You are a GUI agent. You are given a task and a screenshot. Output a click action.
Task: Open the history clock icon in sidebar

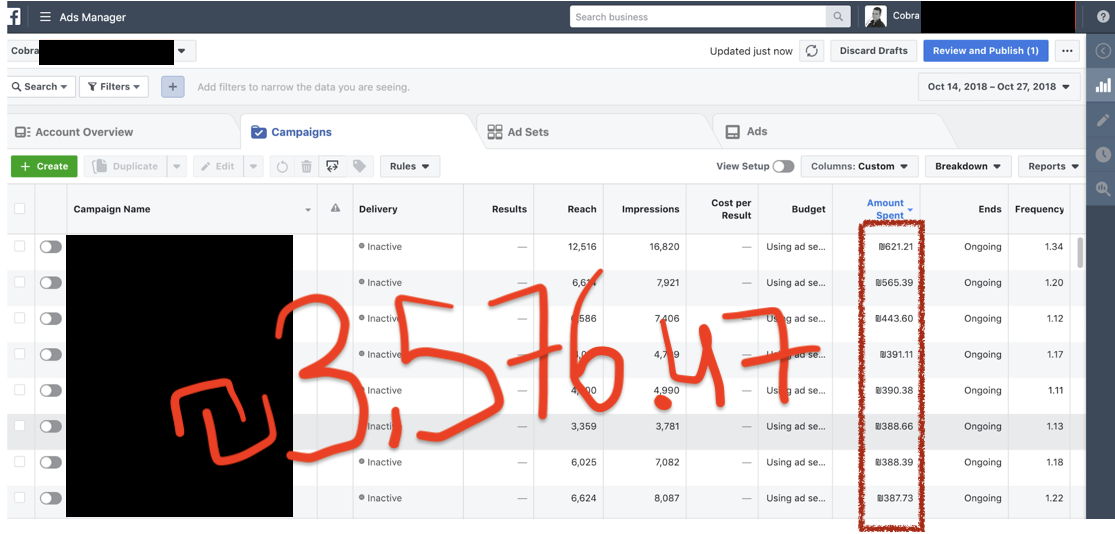coord(1103,154)
